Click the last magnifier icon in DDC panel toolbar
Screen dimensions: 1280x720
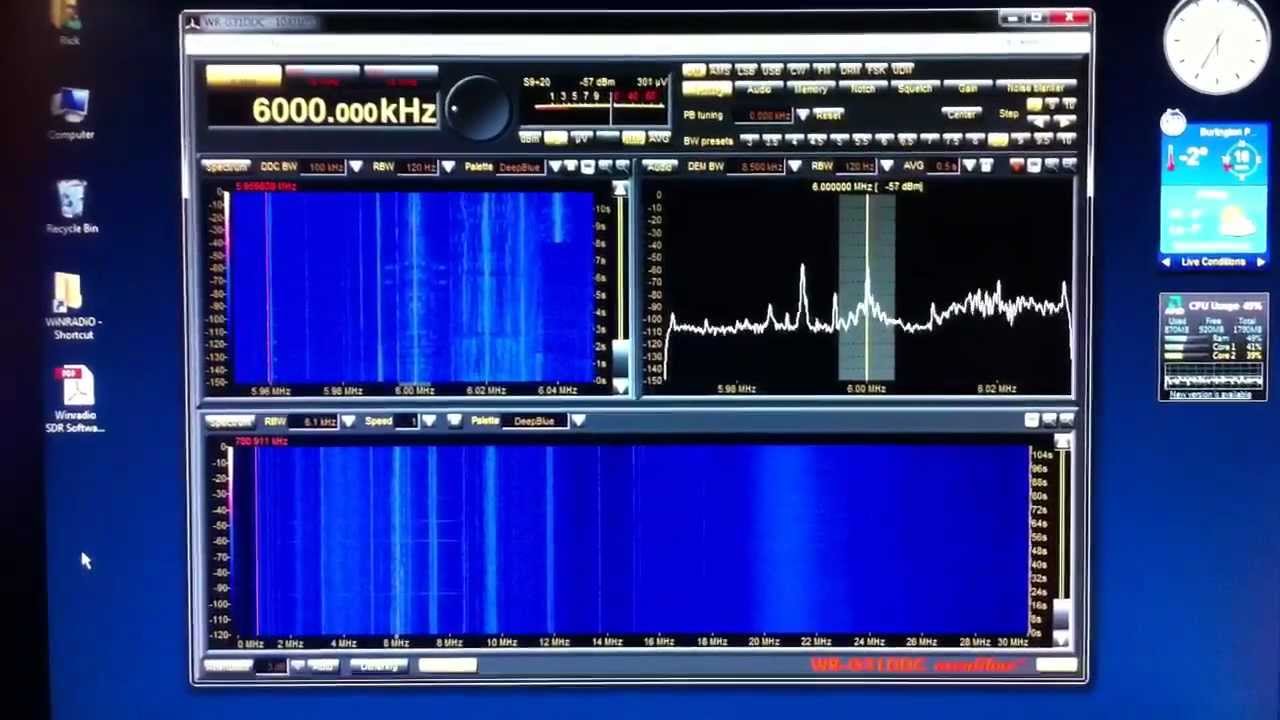tap(622, 166)
